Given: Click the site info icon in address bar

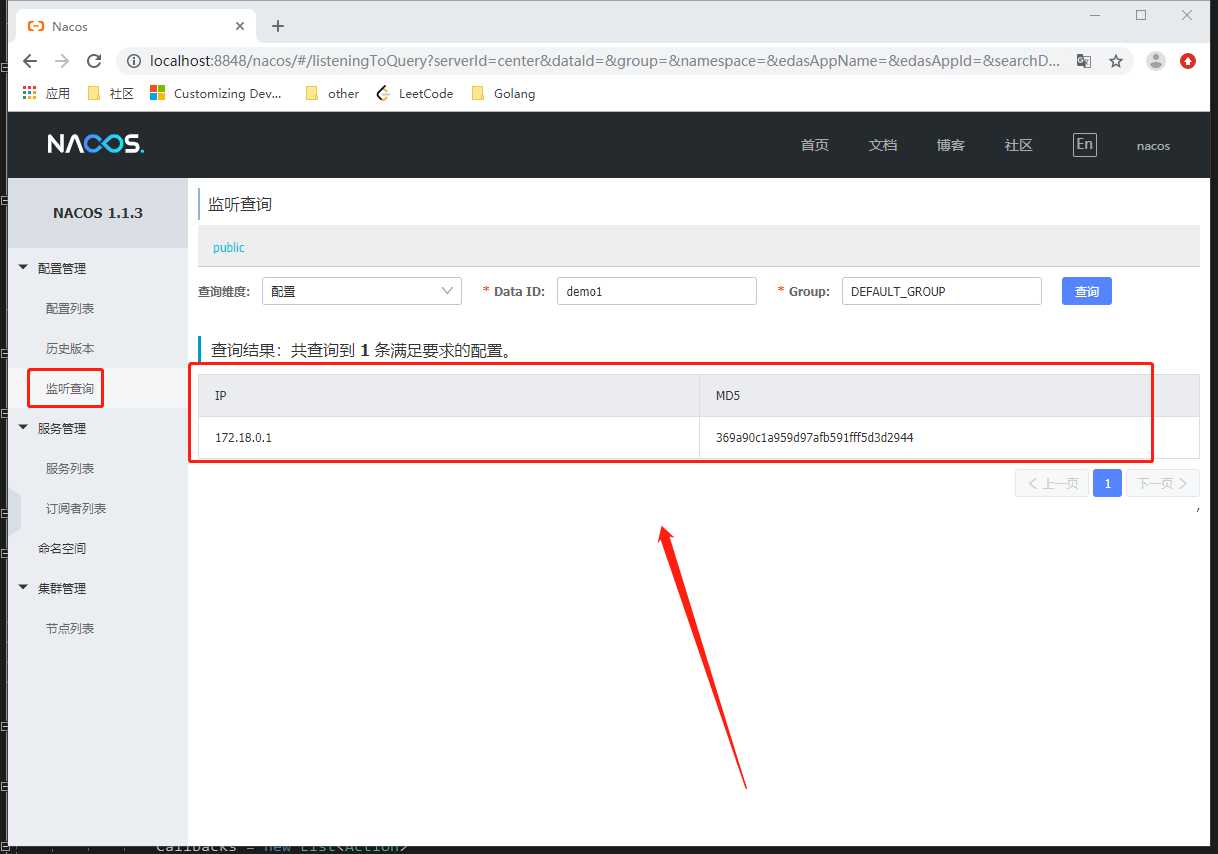Looking at the screenshot, I should click(x=134, y=61).
